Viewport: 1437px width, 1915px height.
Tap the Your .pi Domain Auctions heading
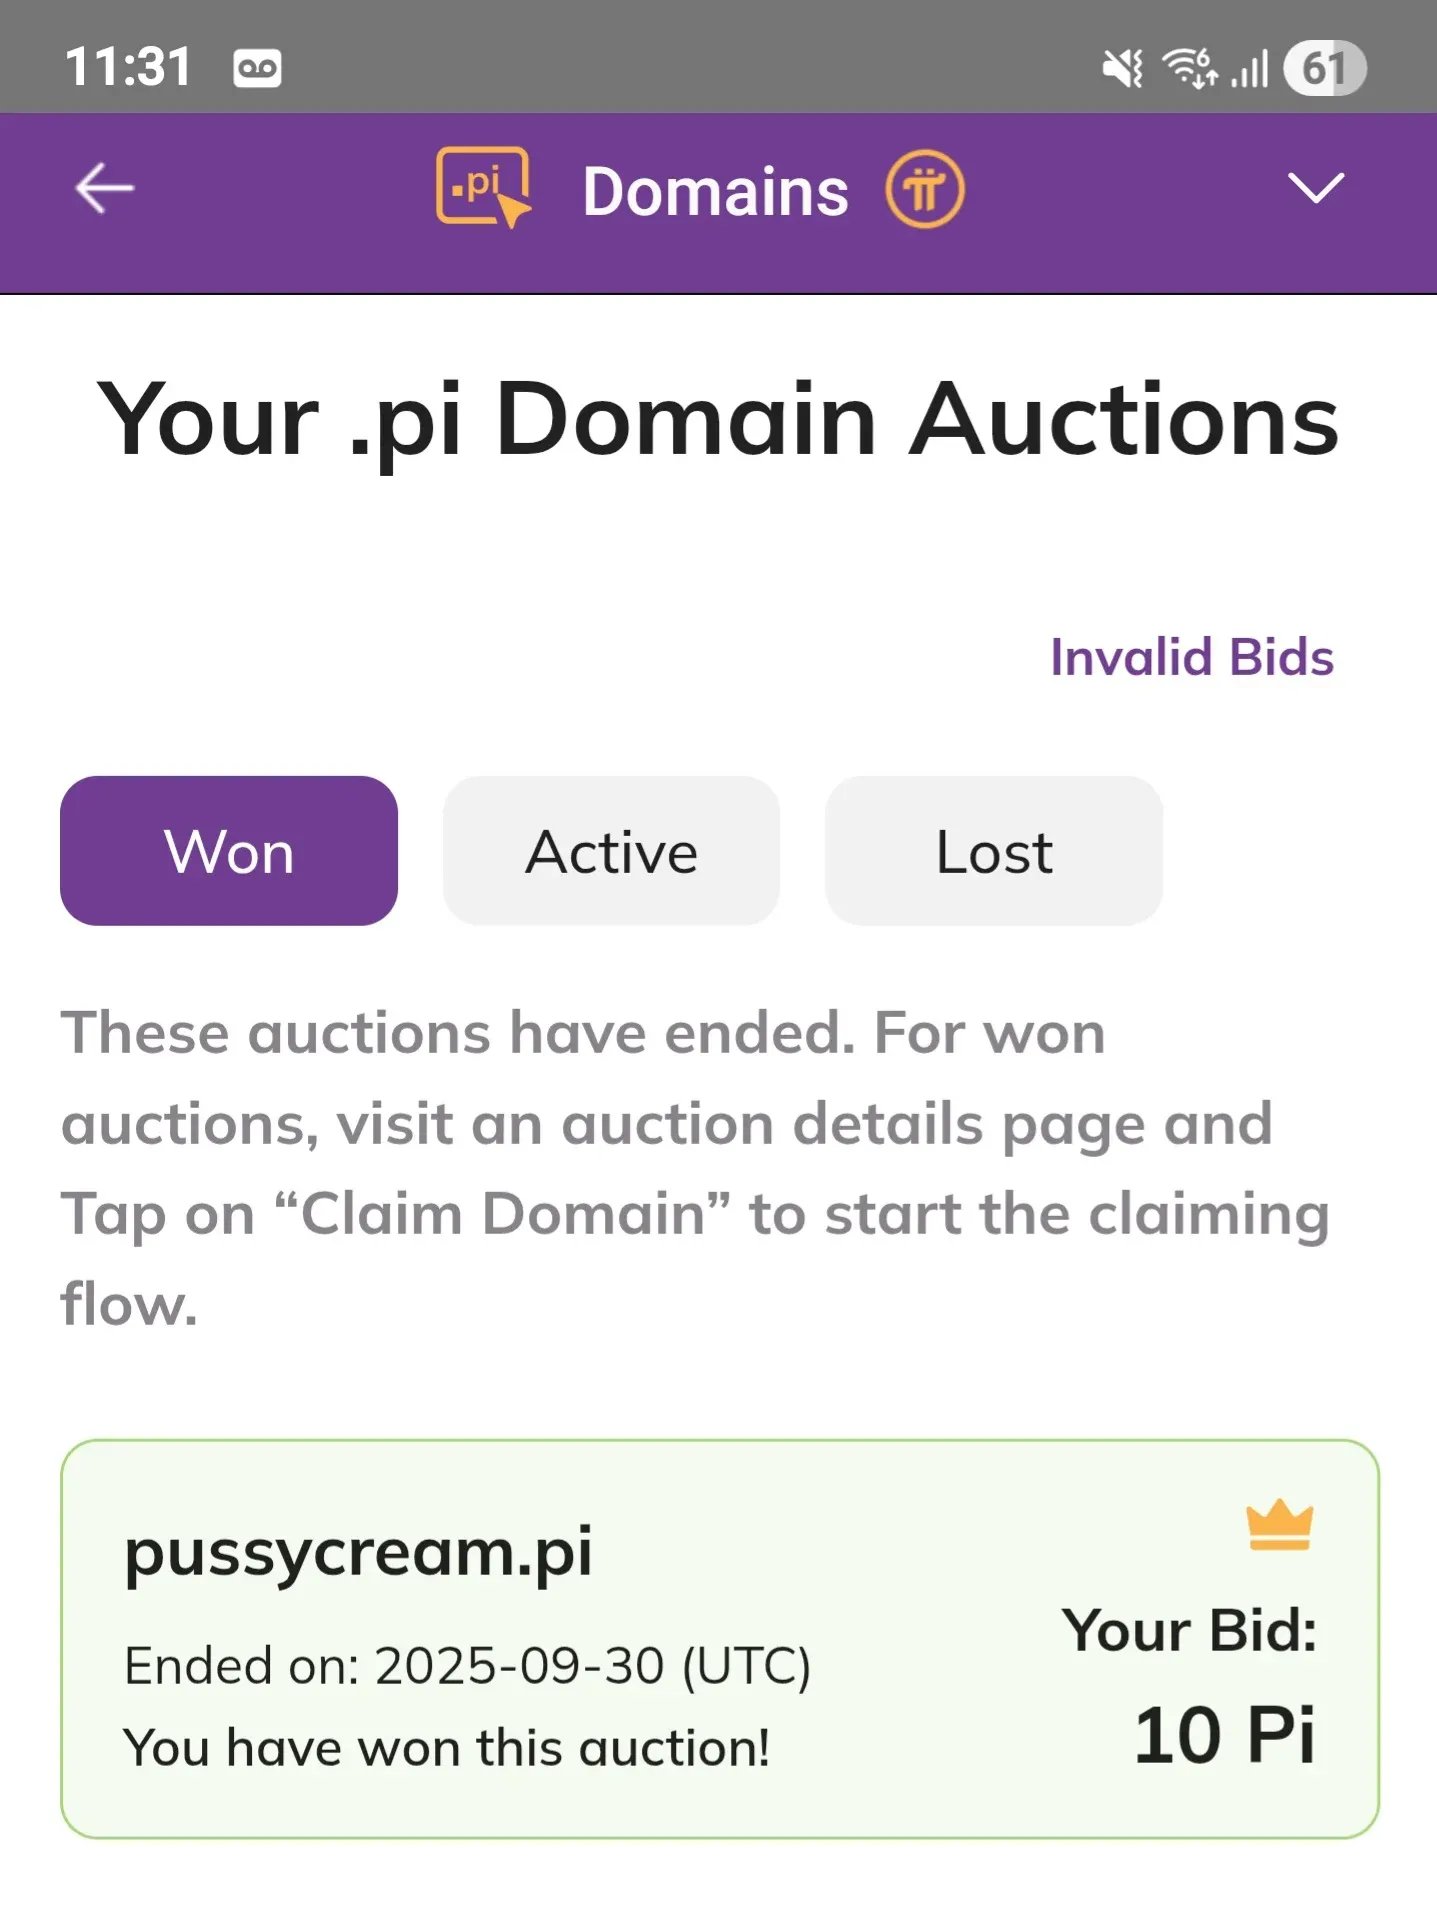717,420
